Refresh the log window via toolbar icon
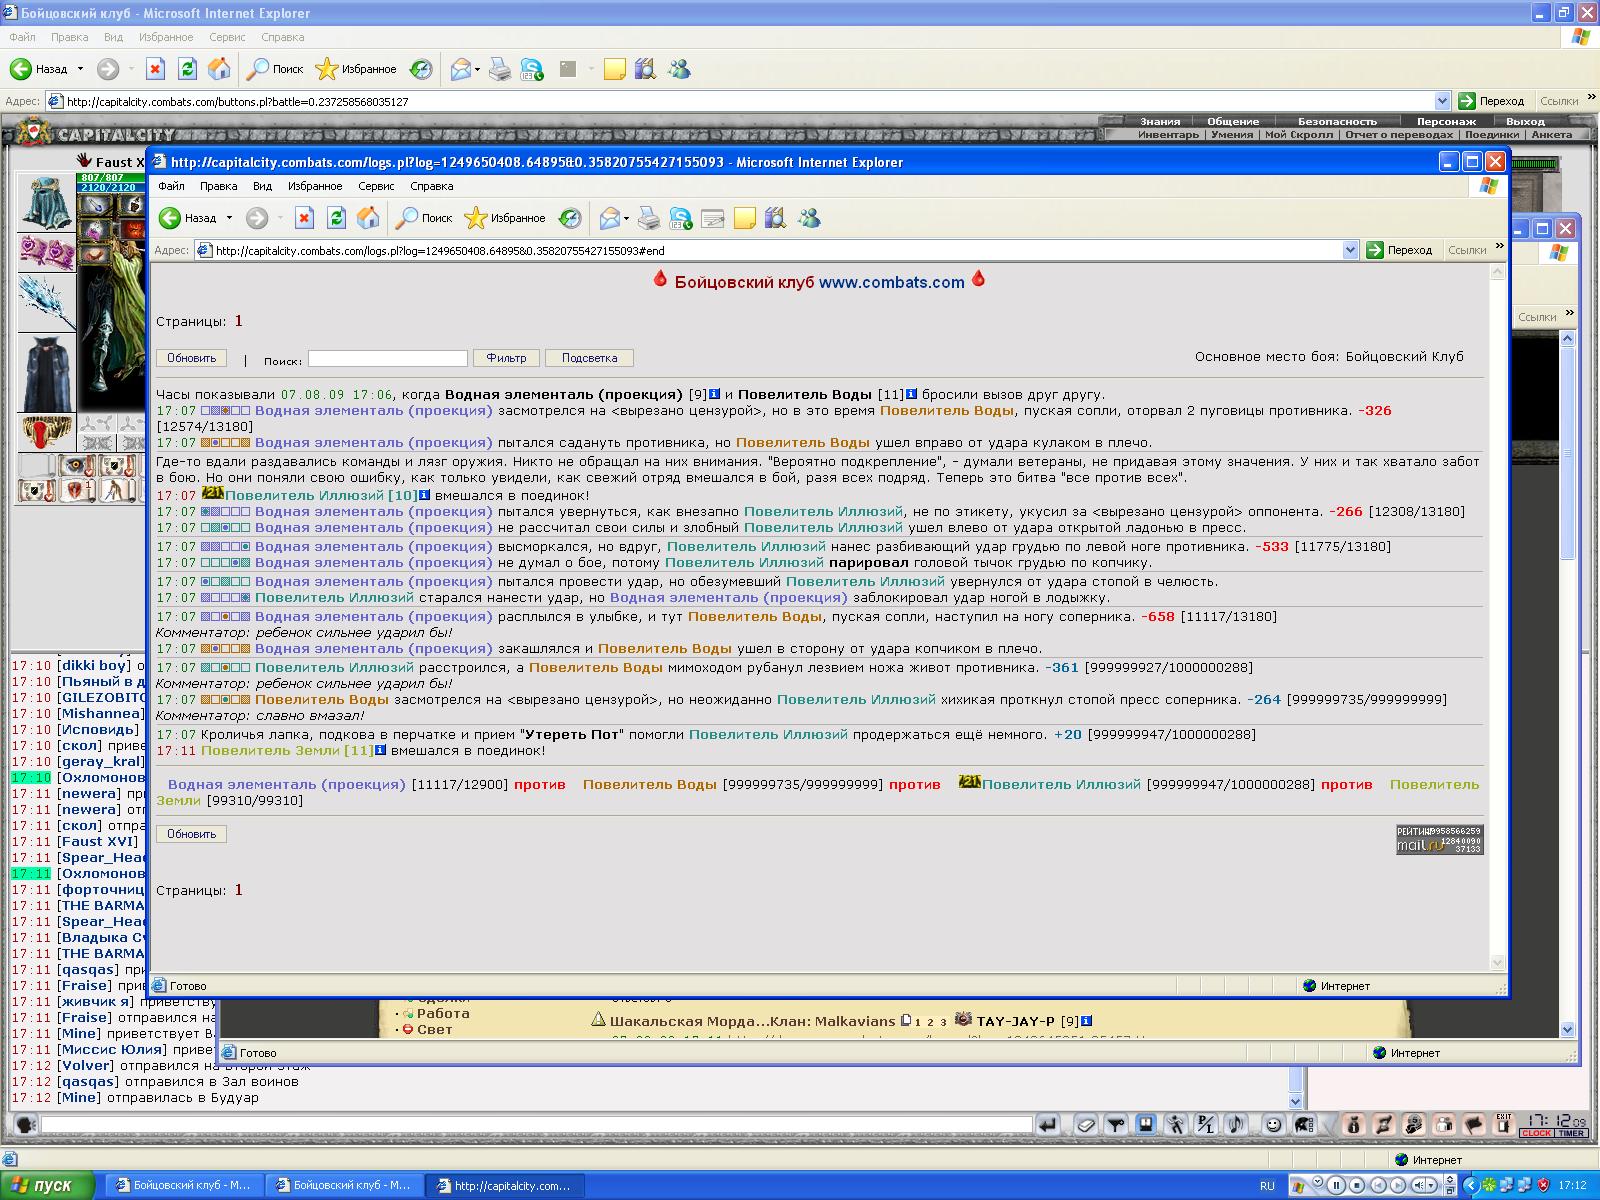Screen dimensions: 1600x1200 tap(336, 218)
